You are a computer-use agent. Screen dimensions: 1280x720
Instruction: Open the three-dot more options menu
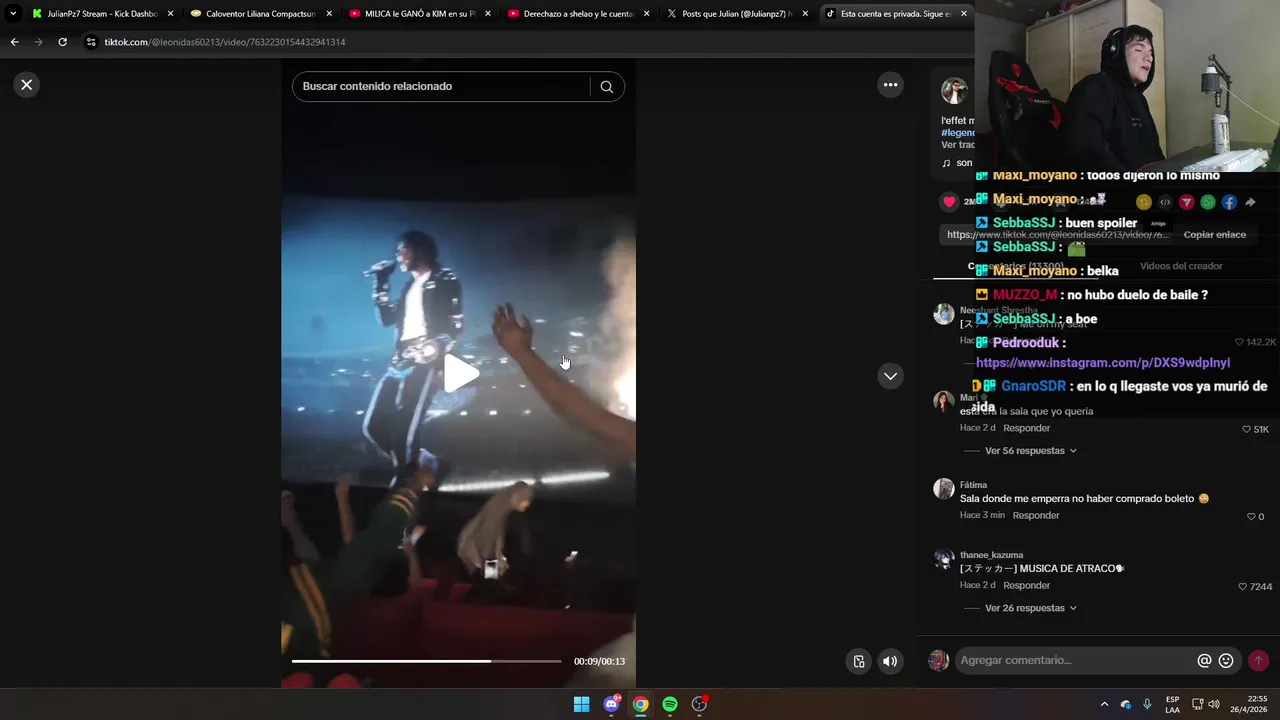890,85
